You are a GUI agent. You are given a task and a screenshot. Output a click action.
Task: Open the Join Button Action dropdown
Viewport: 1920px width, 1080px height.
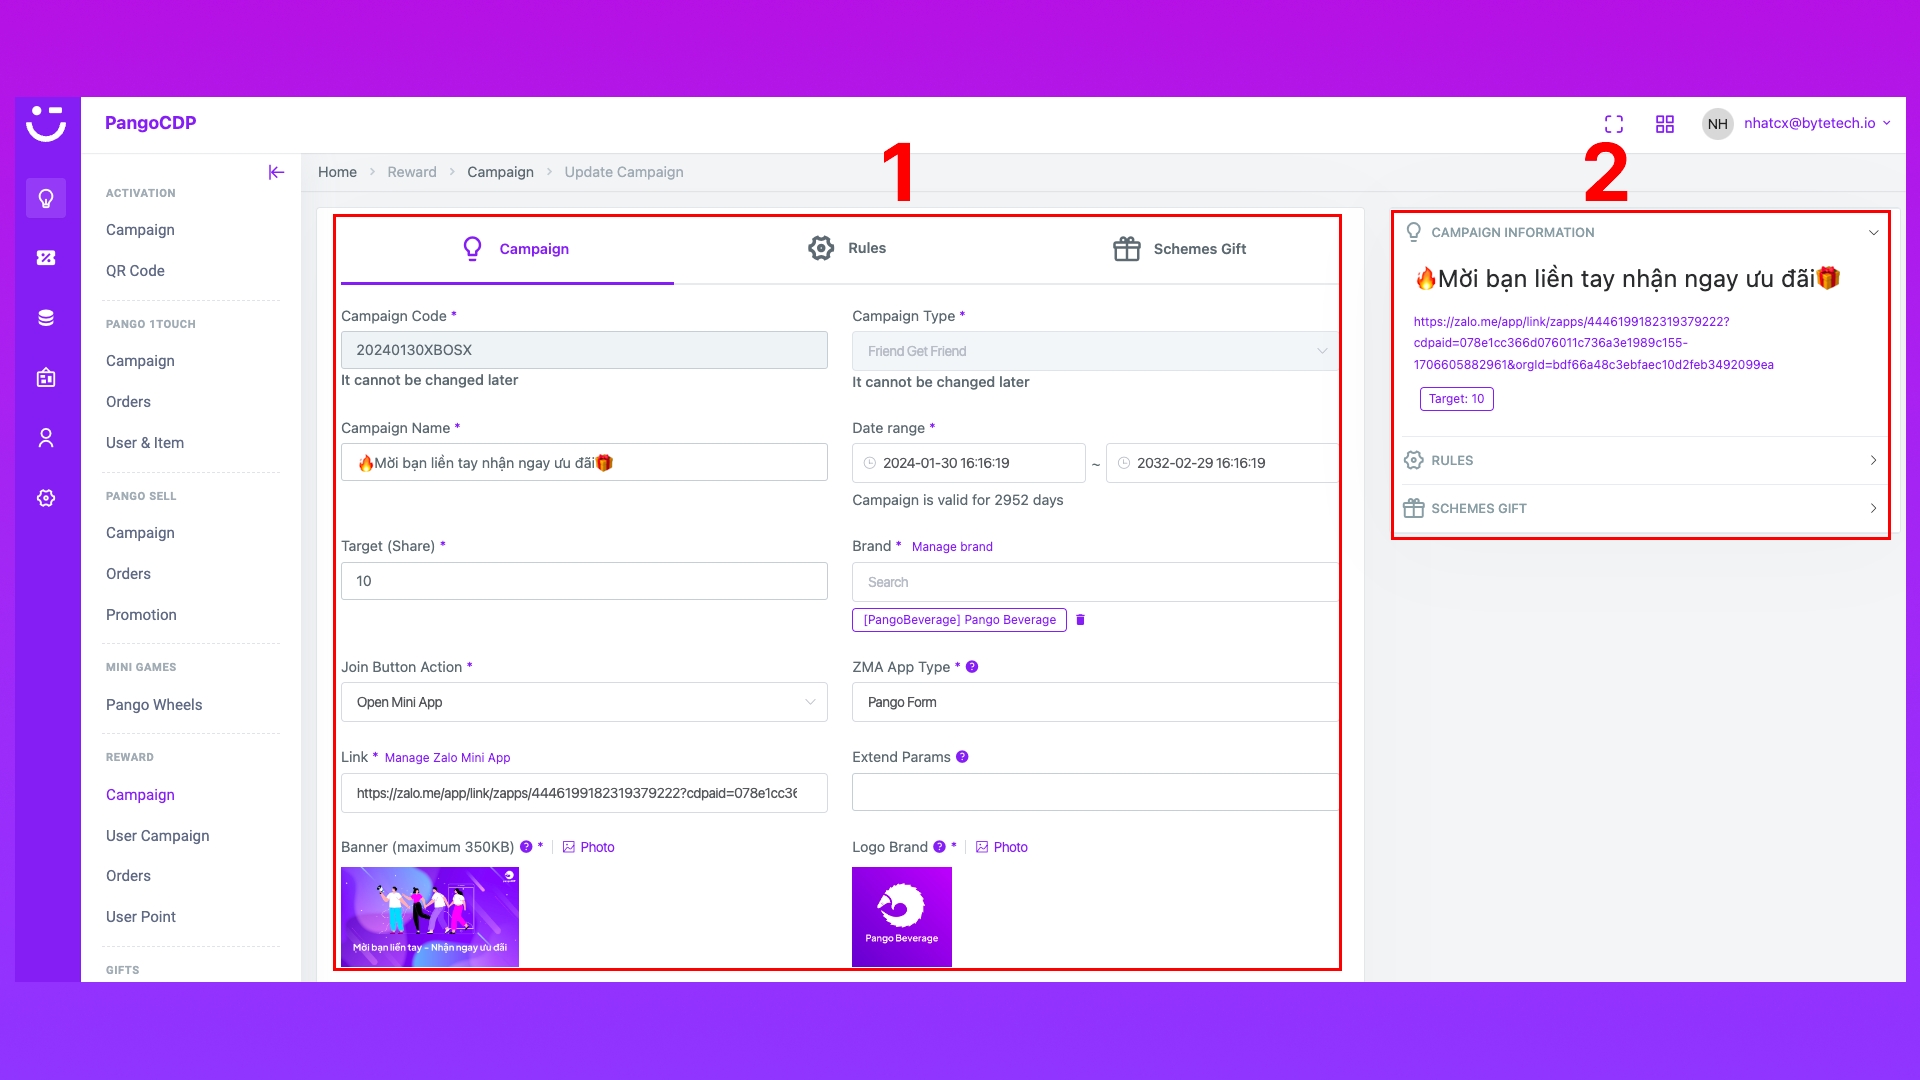[x=584, y=702]
